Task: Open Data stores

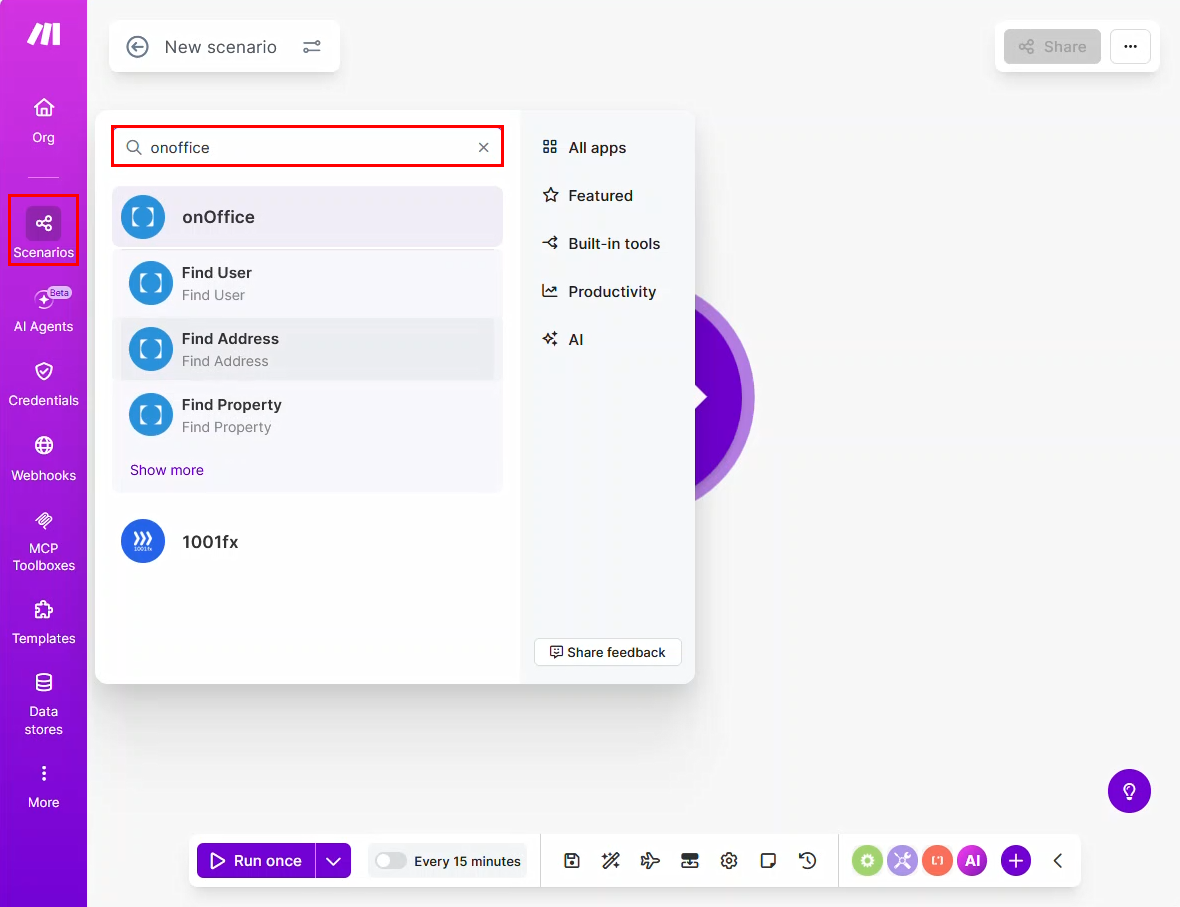Action: click(x=44, y=704)
